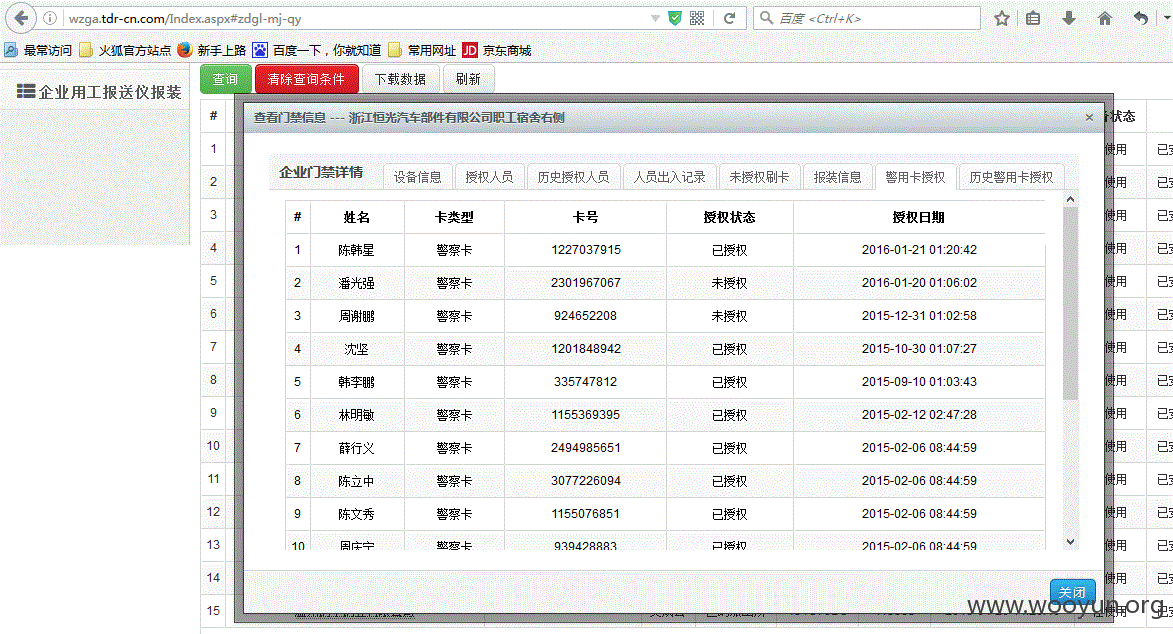This screenshot has width=1173, height=634.
Task: Click the 刷新 button
Action: click(468, 79)
